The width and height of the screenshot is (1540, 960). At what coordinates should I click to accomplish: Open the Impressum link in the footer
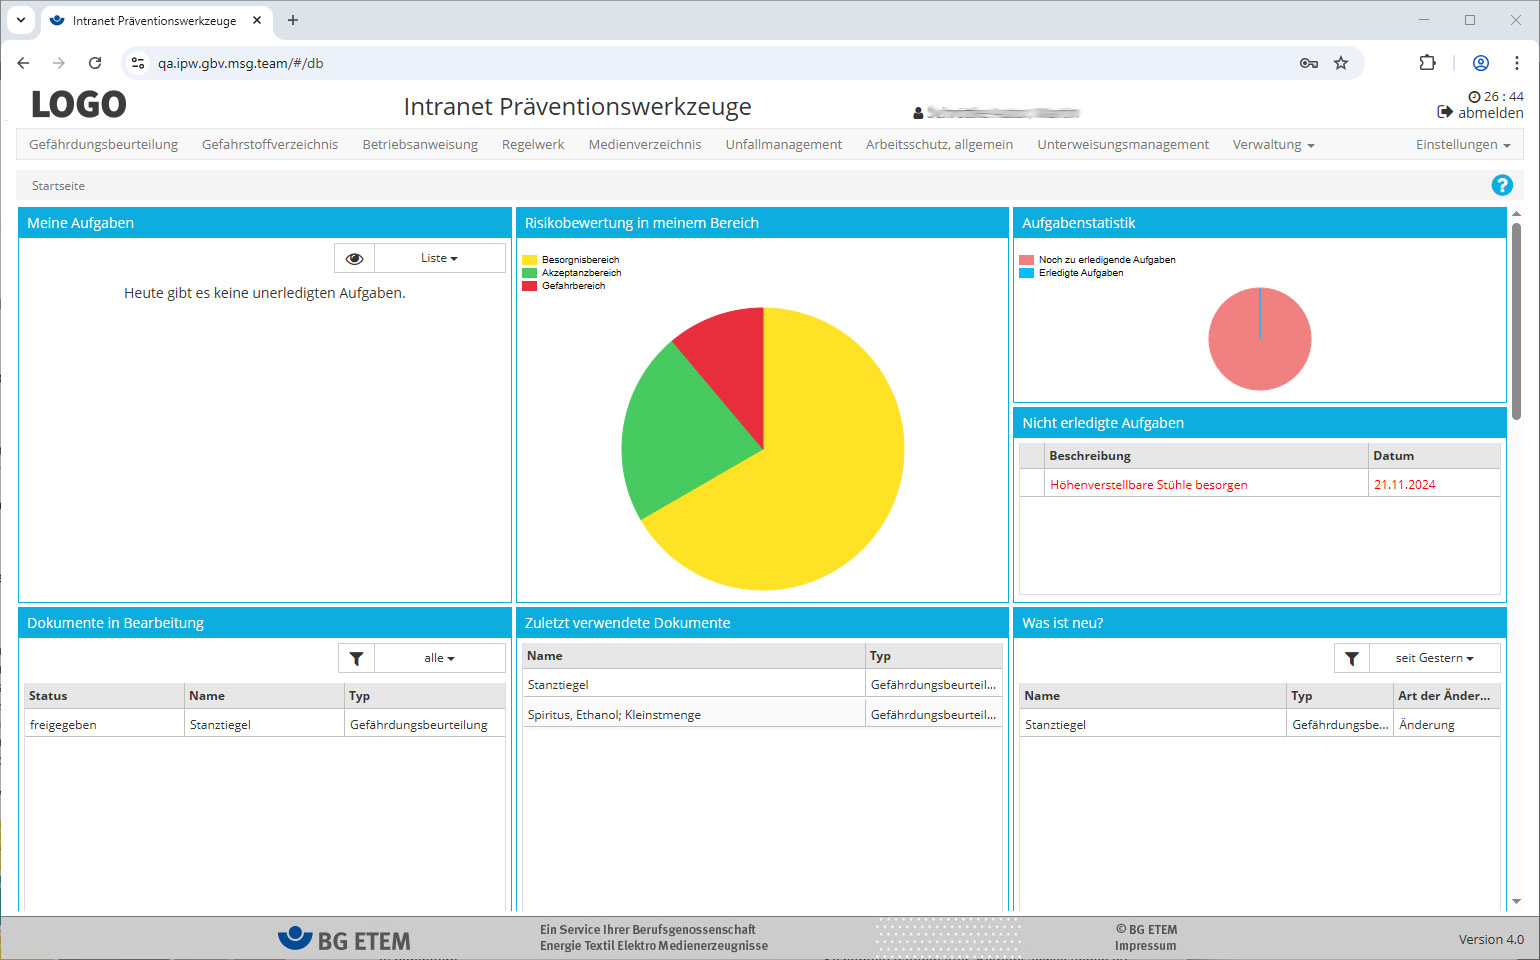[1145, 946]
